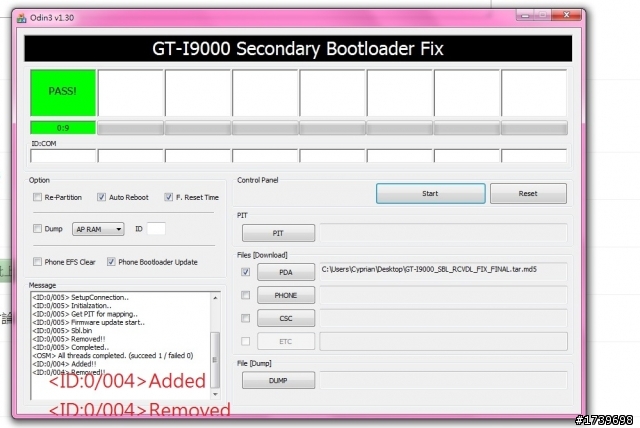Uncheck Phone Bootloader Update

(111, 262)
